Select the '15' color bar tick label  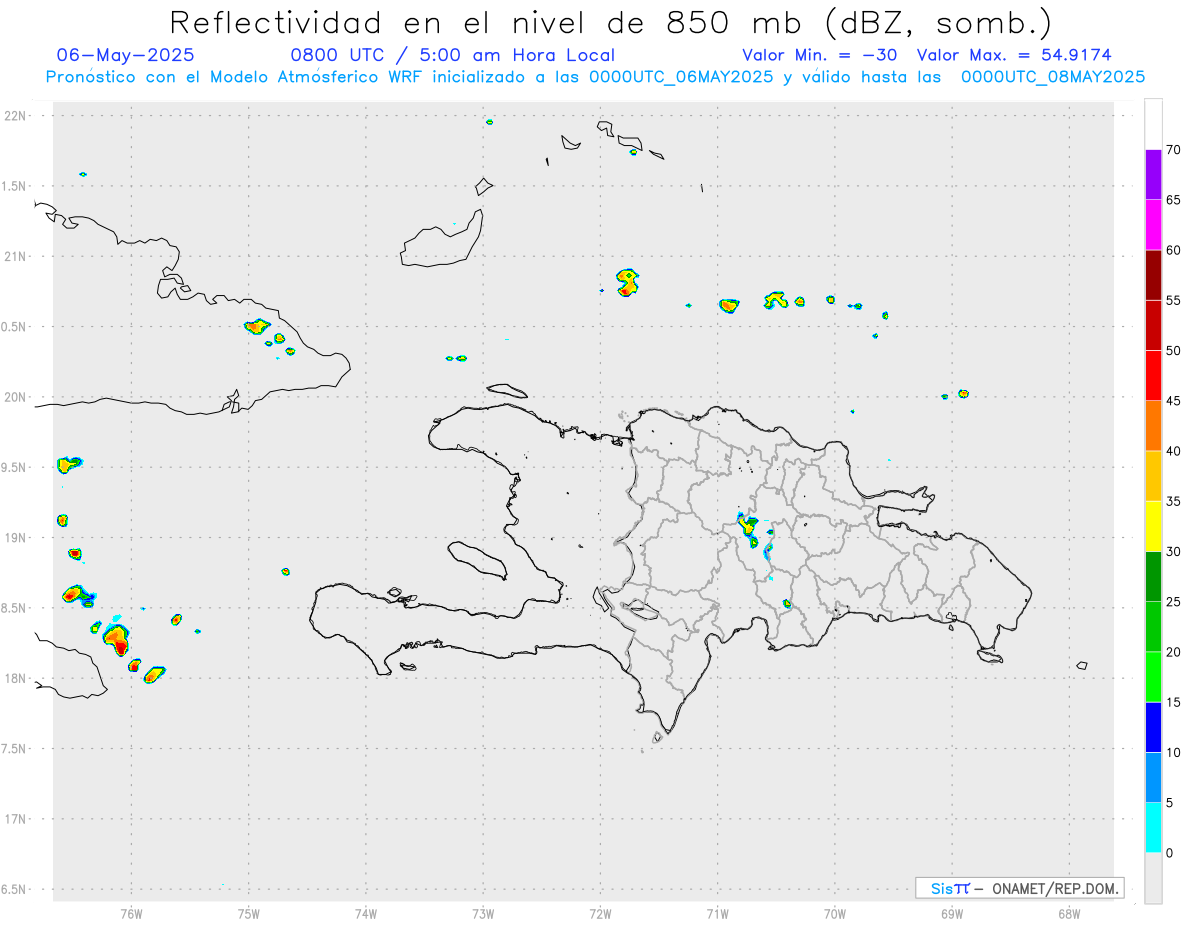click(x=1173, y=702)
